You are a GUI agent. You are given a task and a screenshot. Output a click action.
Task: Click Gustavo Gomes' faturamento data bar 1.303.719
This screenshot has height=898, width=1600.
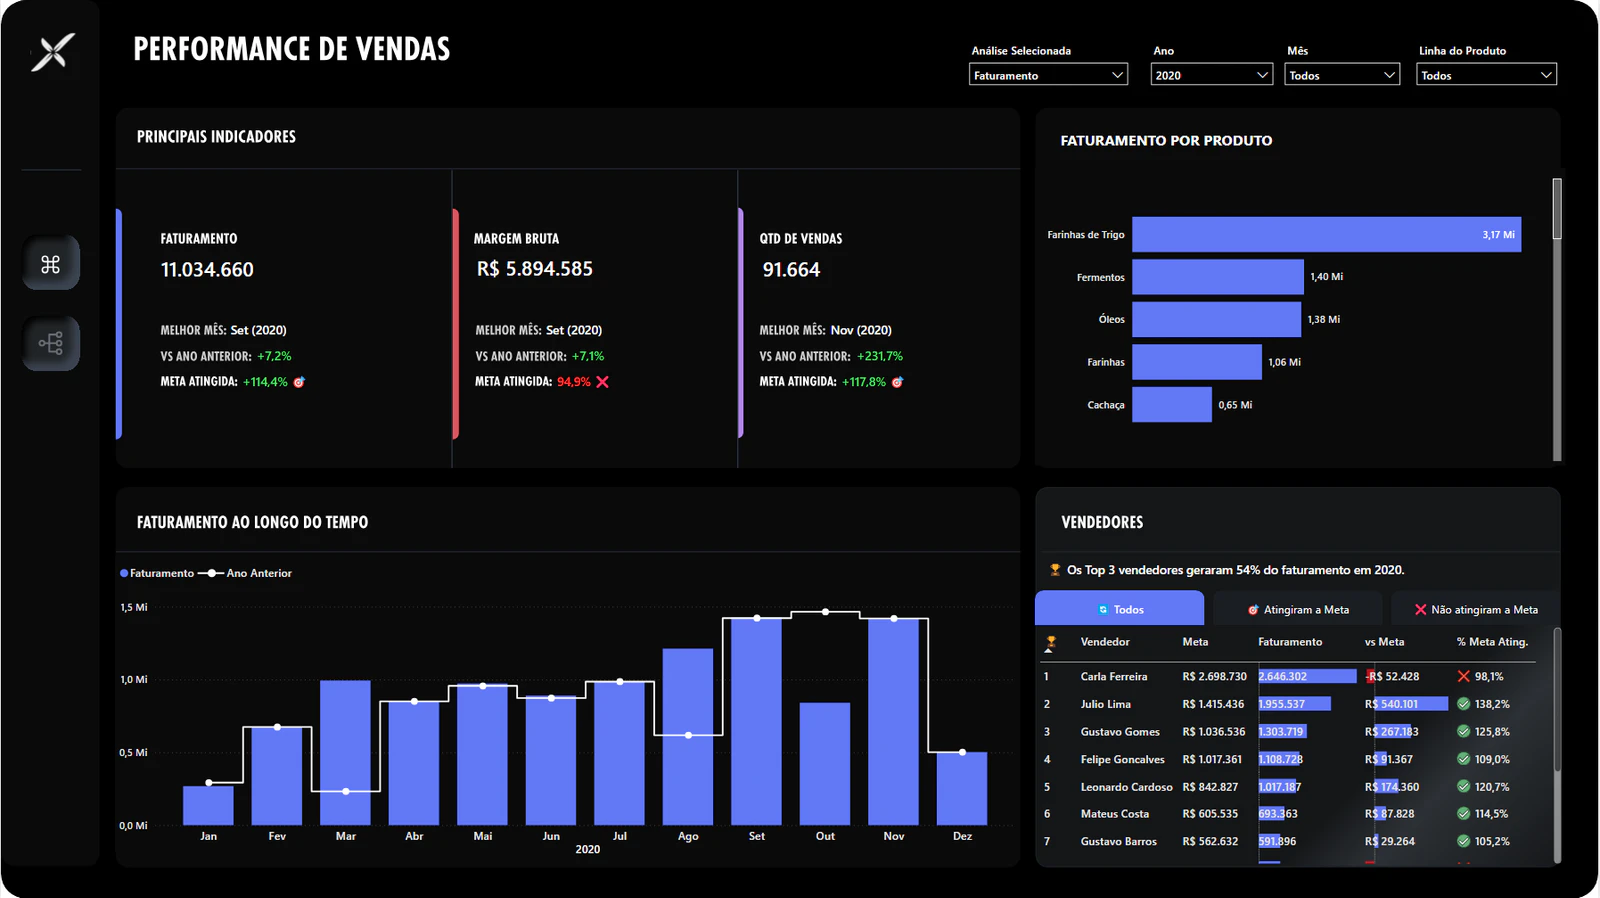1282,732
